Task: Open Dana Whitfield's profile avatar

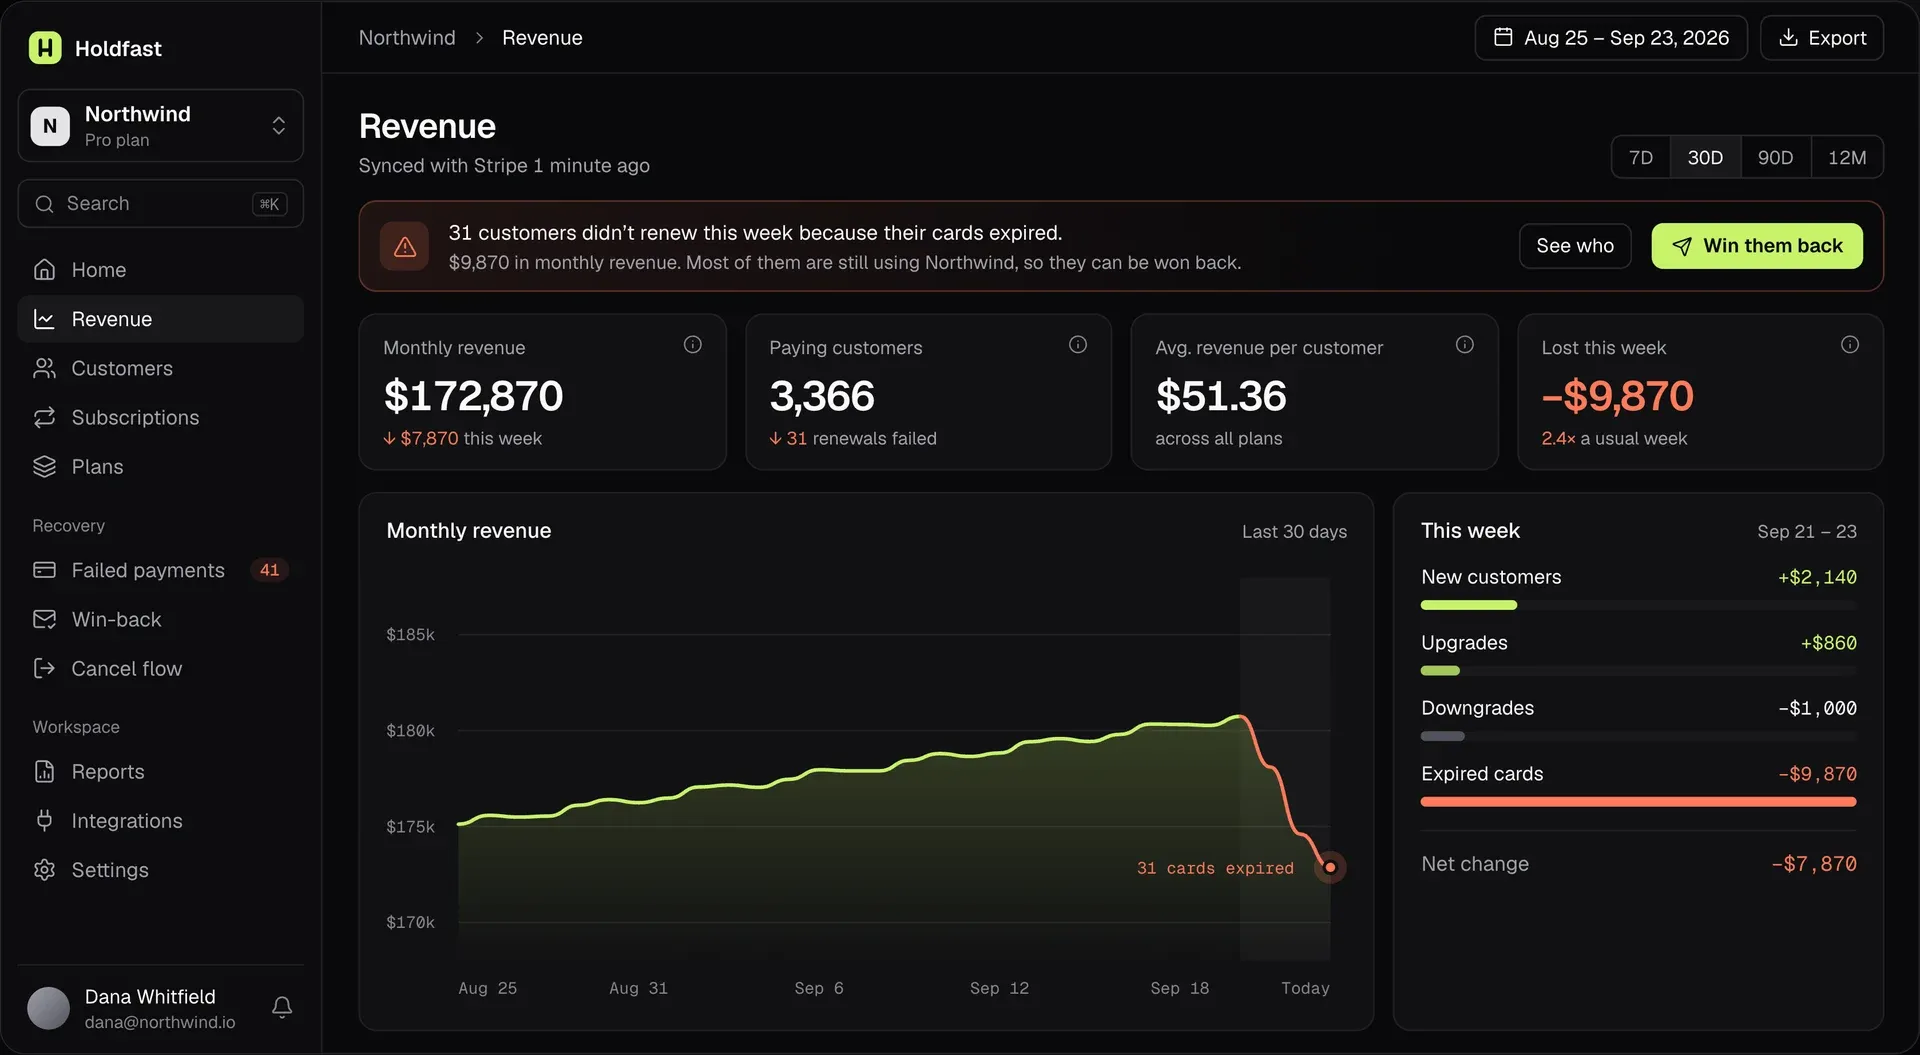Action: (48, 1008)
